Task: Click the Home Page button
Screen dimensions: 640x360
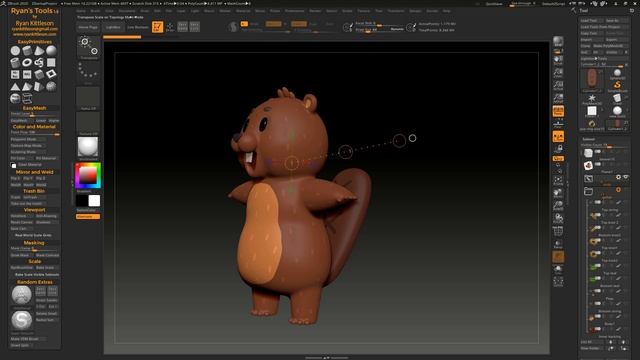Action: (88, 27)
